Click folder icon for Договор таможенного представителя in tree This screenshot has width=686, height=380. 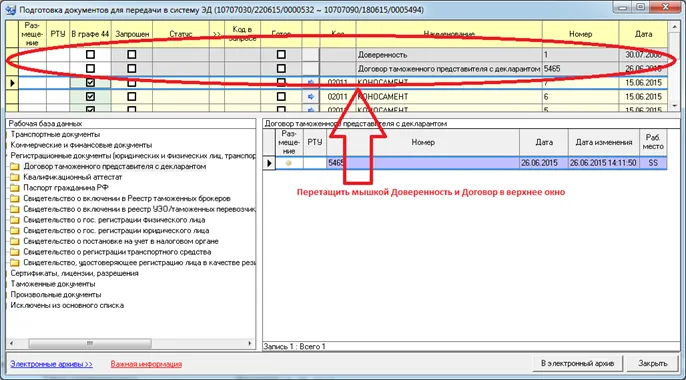tap(15, 167)
